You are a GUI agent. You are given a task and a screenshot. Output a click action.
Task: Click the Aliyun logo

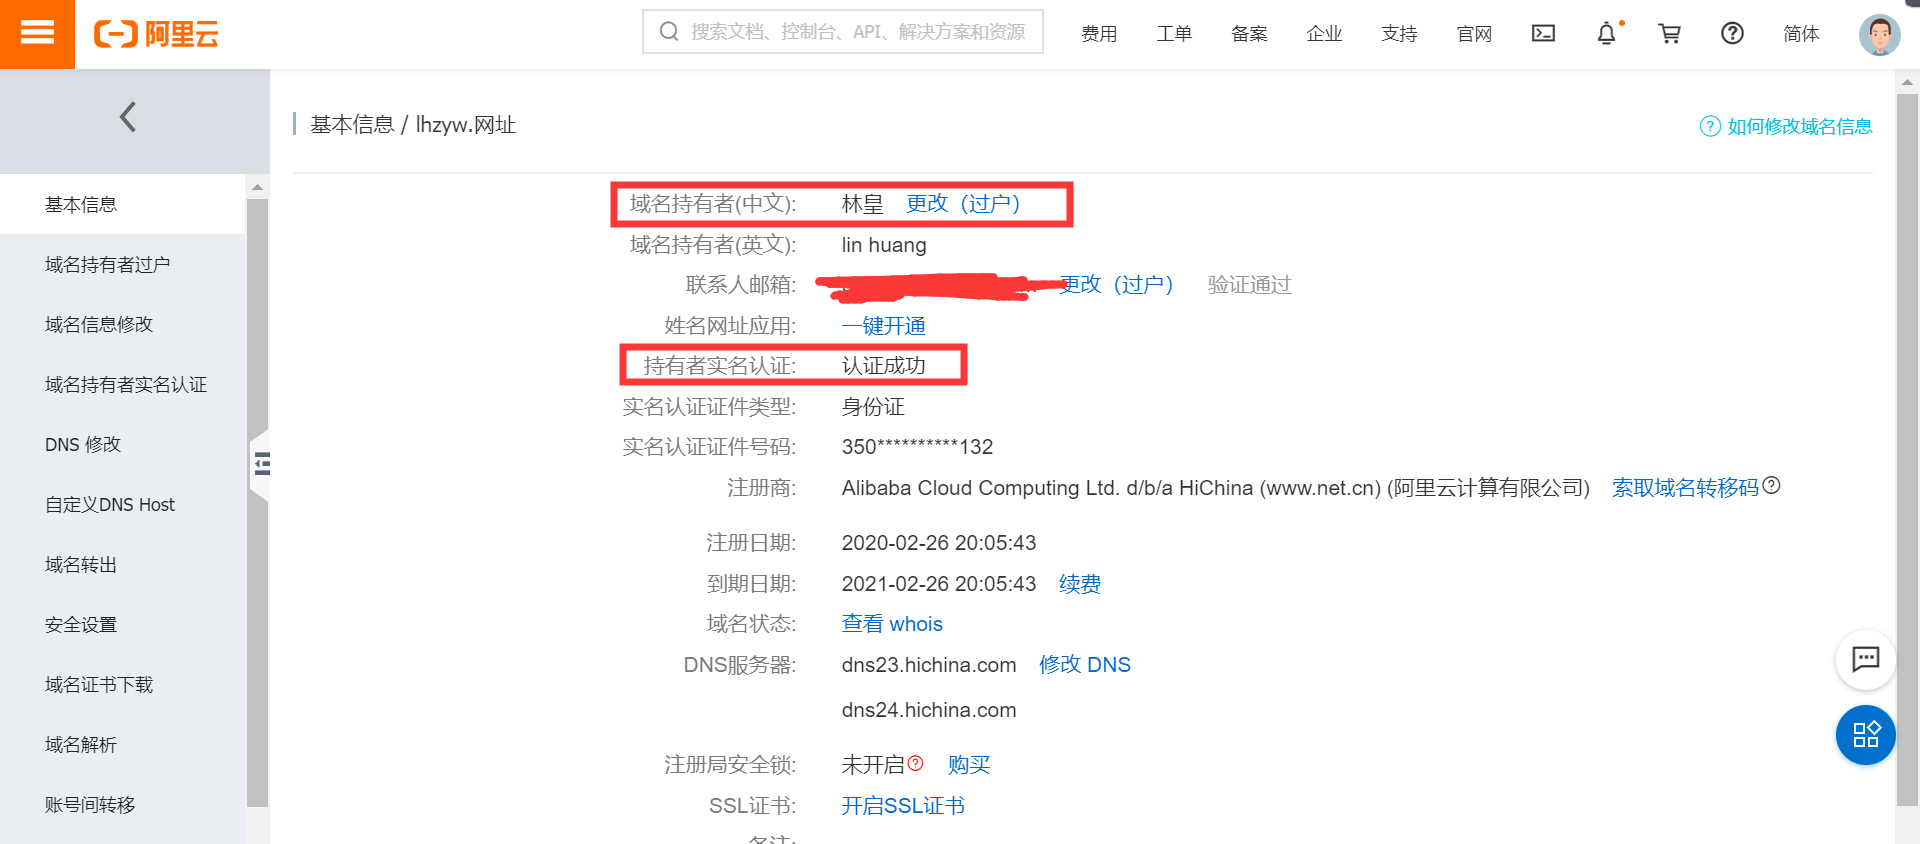tap(156, 34)
